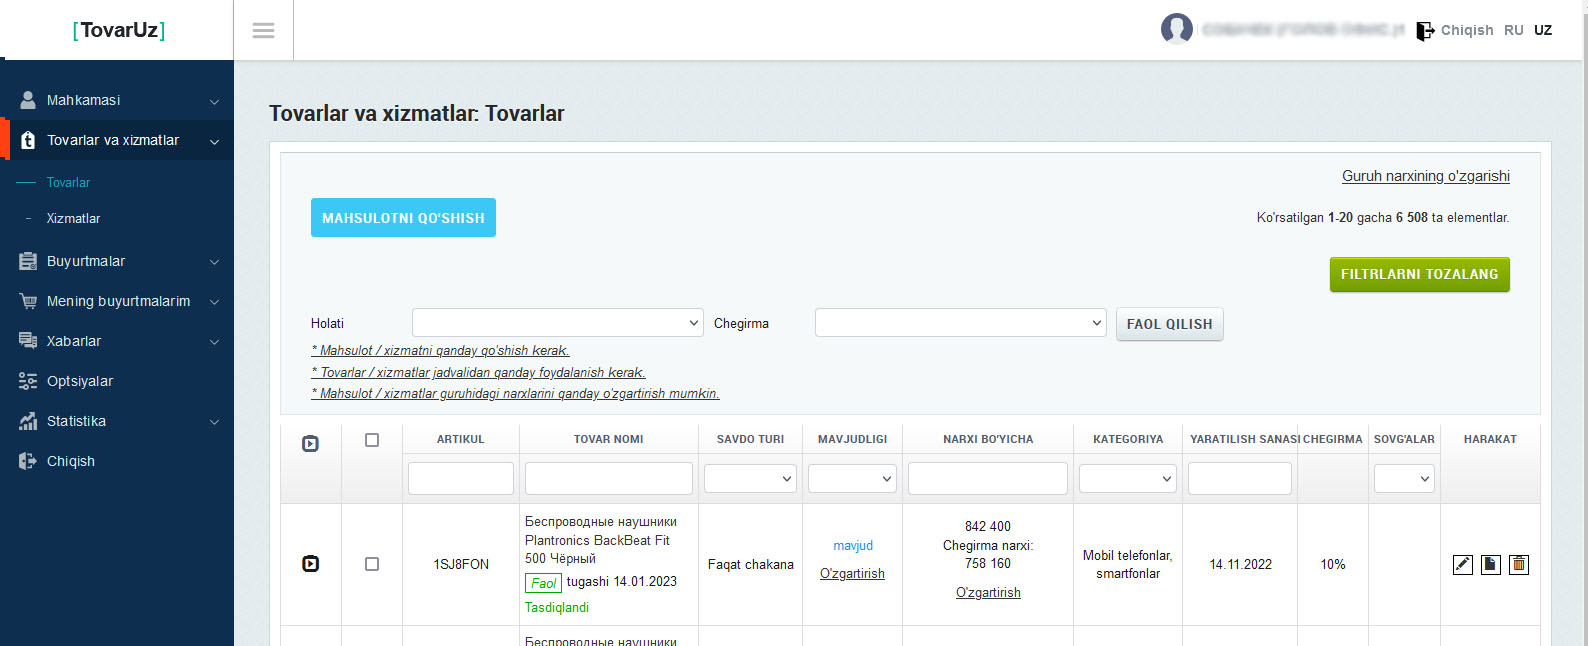Open the Savdo Turi filter dropdown
Image resolution: width=1588 pixels, height=646 pixels.
coord(750,479)
